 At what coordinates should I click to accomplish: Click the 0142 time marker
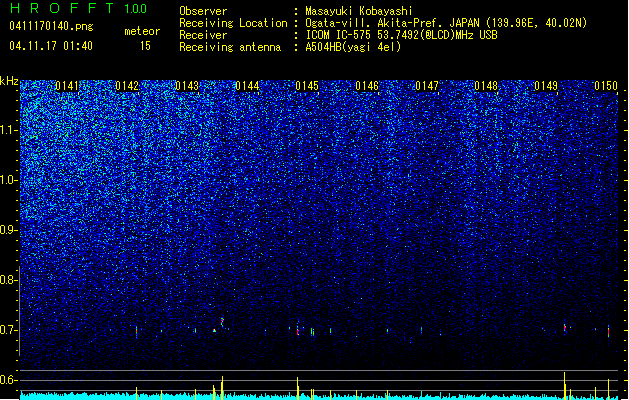tap(127, 86)
